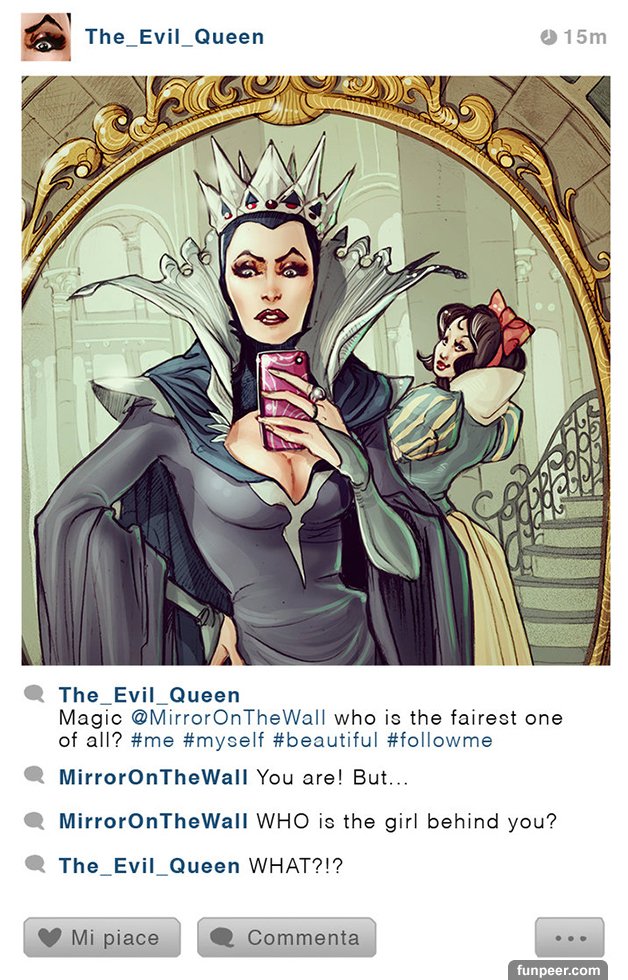The image size is (628, 980).
Task: Open the #beautiful hashtag
Action: [326, 740]
